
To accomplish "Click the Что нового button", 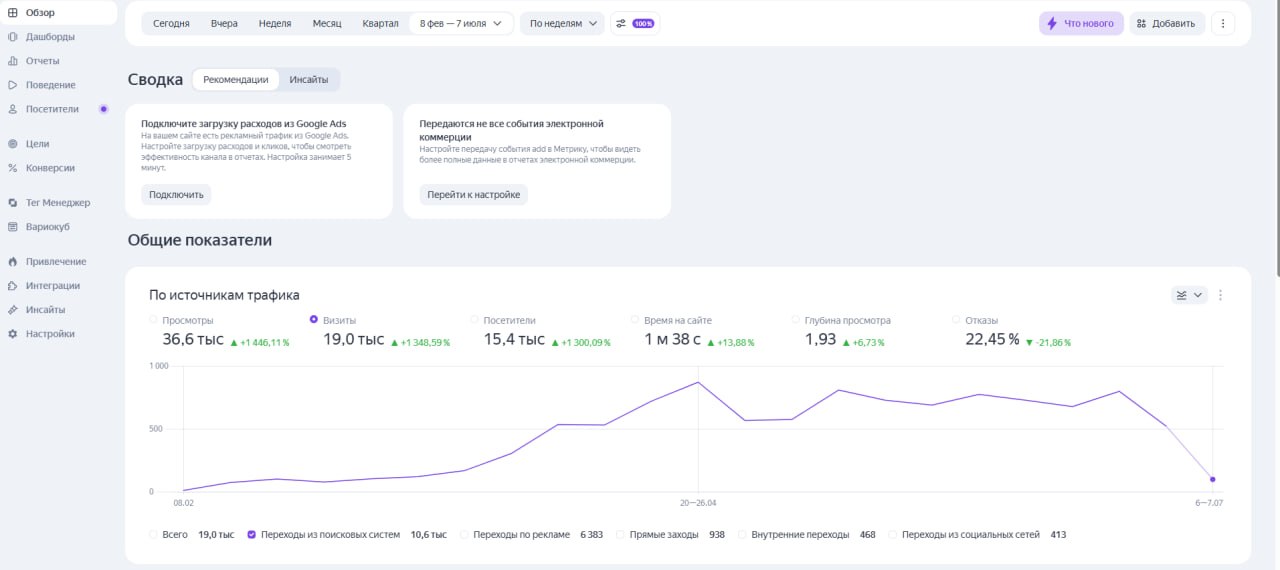I will point(1081,23).
